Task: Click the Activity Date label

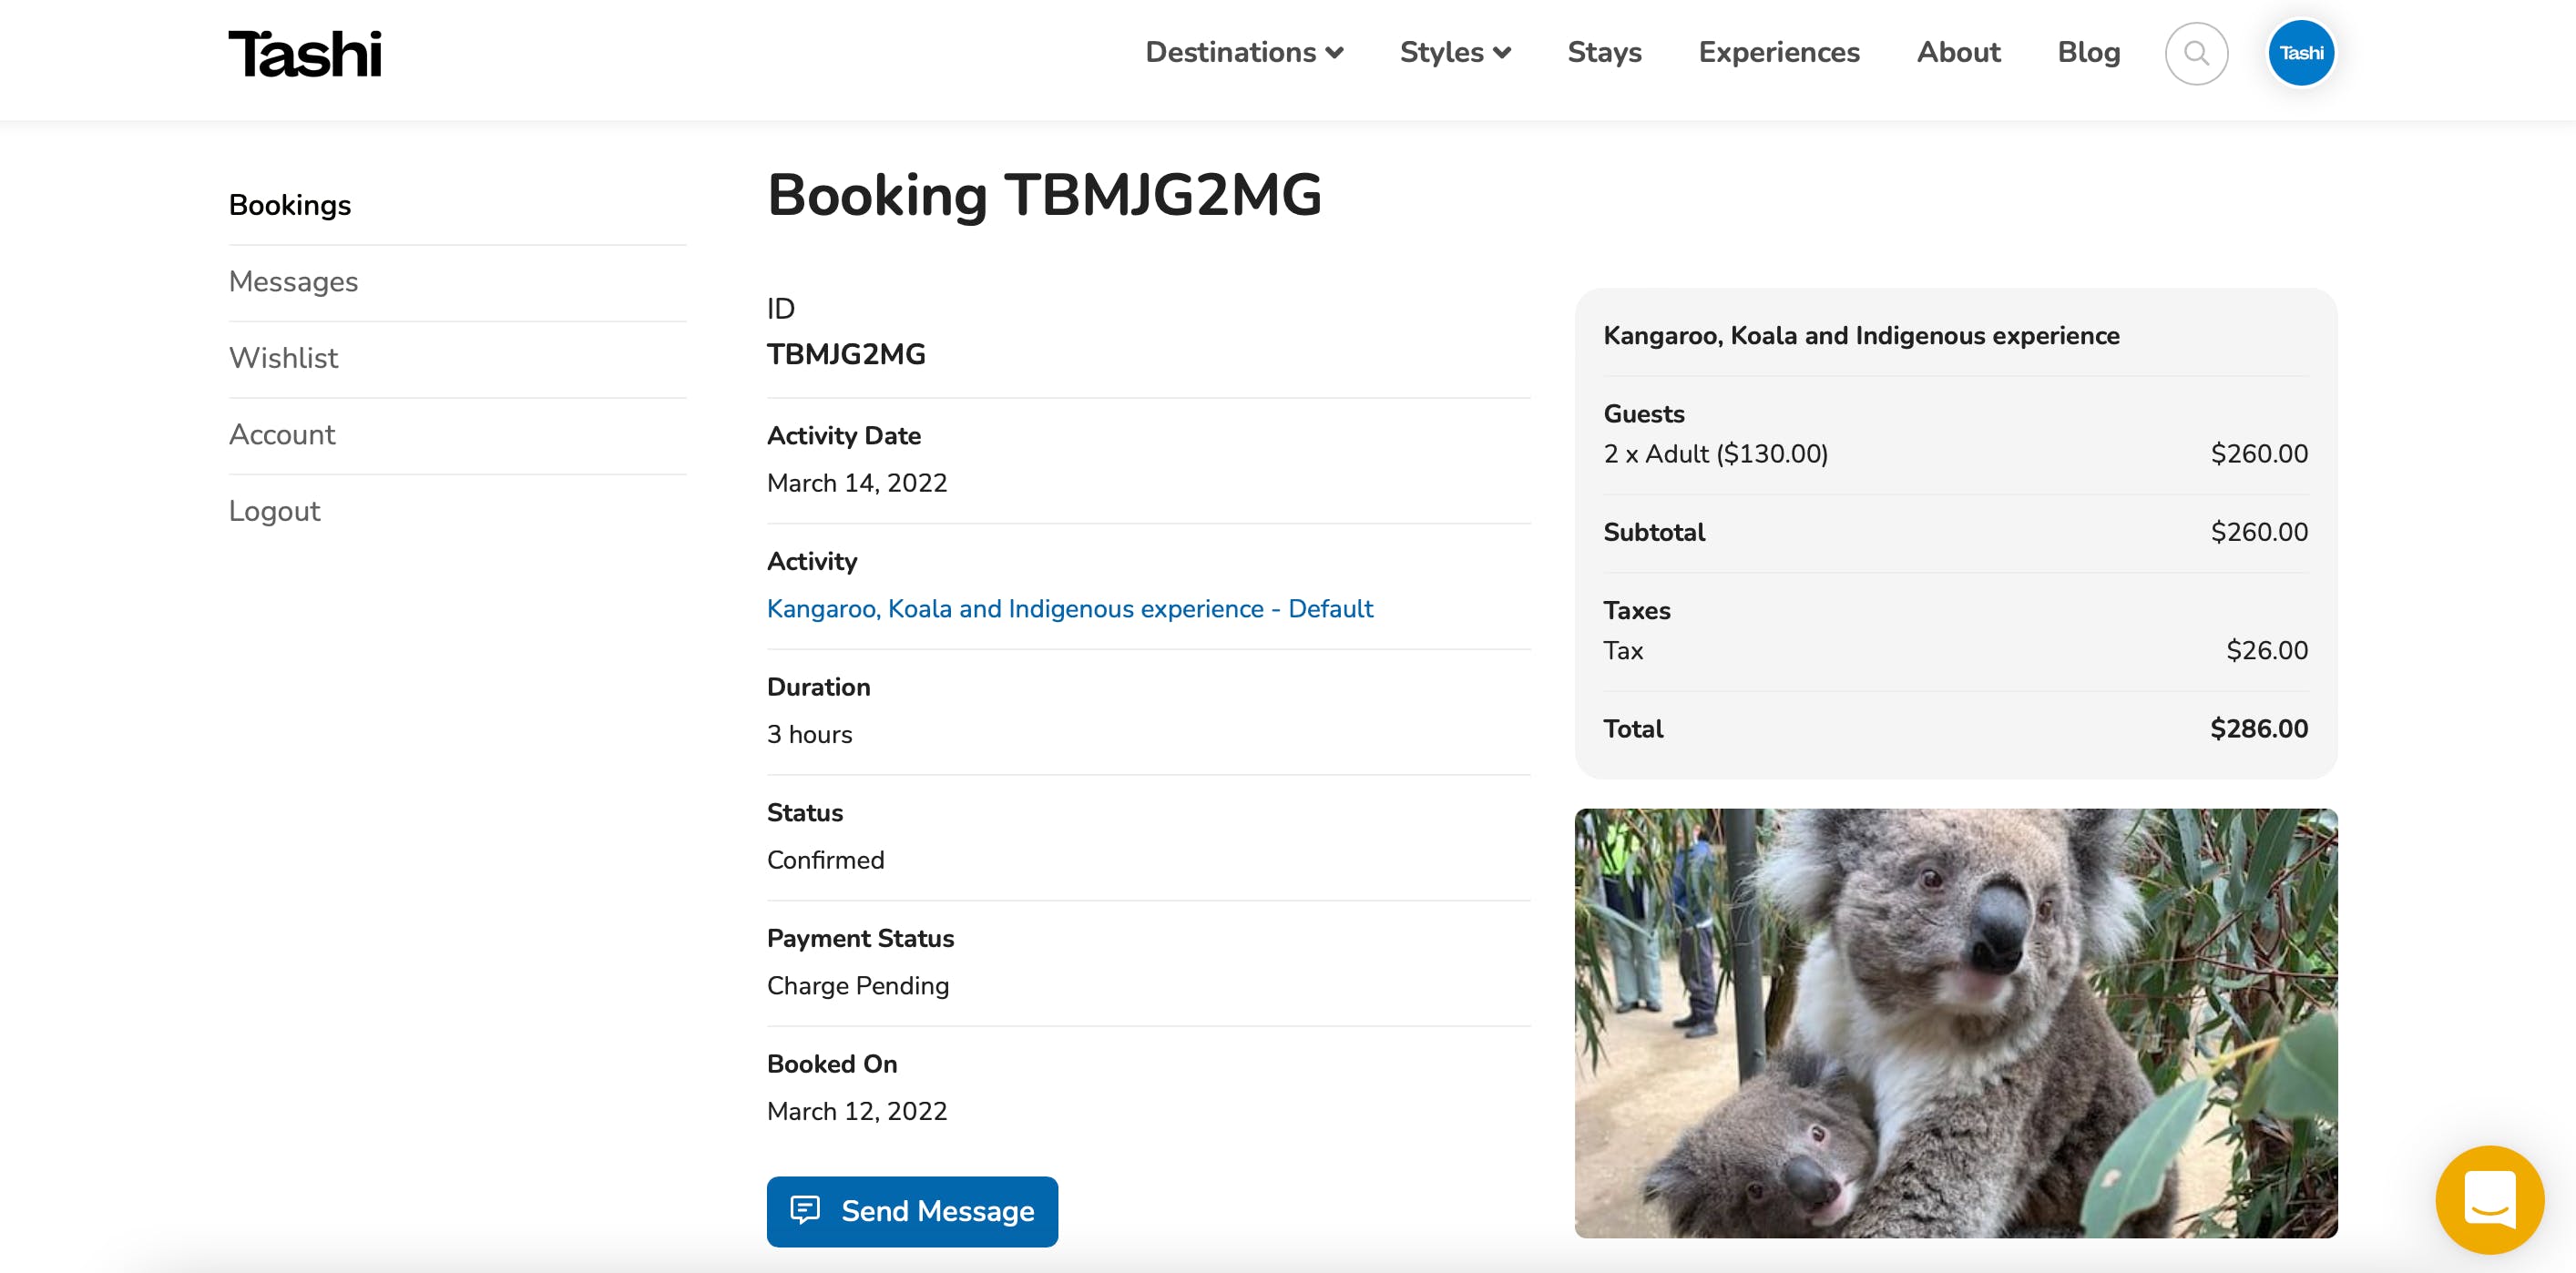Action: pos(844,436)
